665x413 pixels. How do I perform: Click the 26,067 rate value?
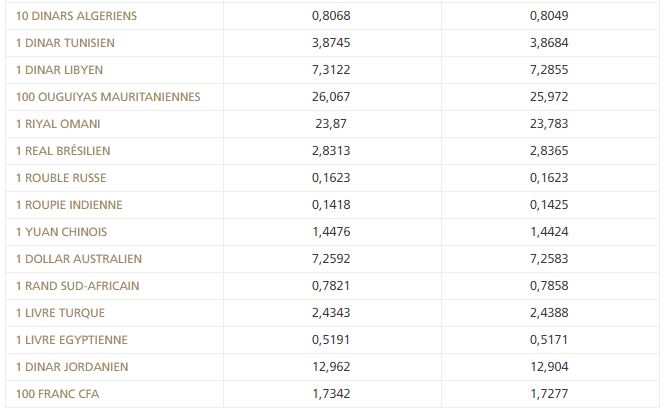coord(332,98)
